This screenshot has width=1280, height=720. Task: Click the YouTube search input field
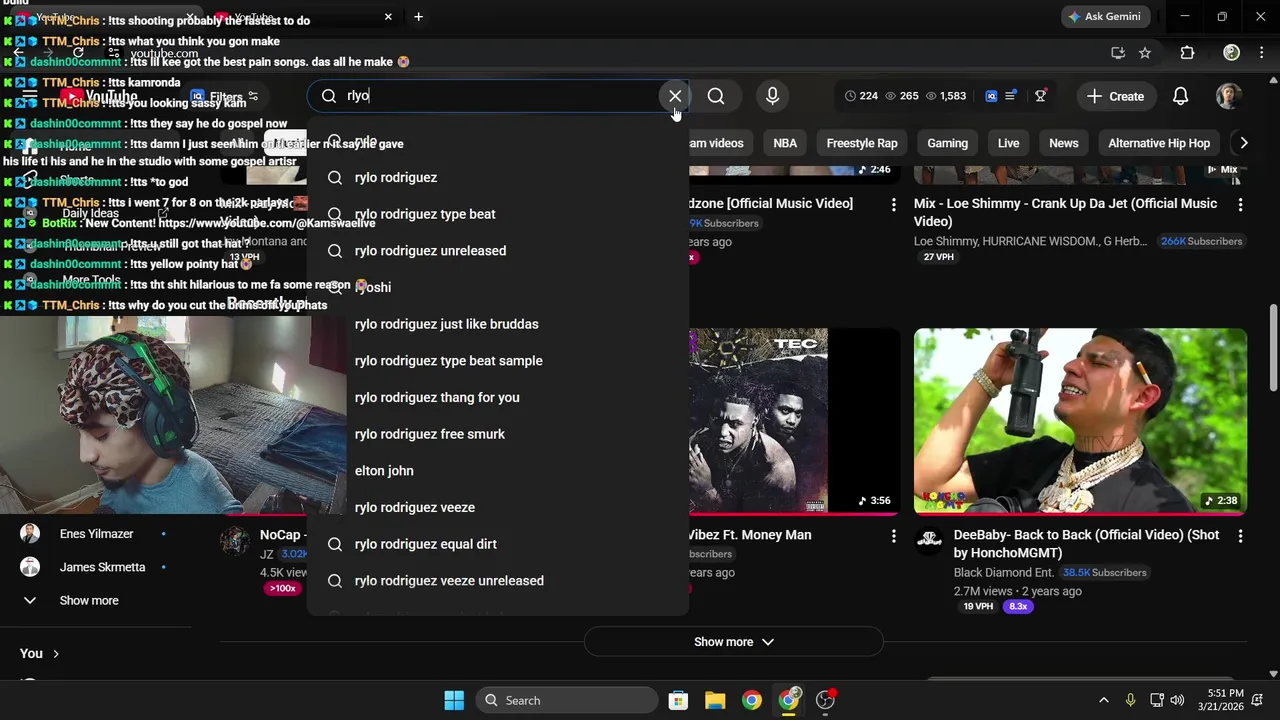tap(498, 96)
